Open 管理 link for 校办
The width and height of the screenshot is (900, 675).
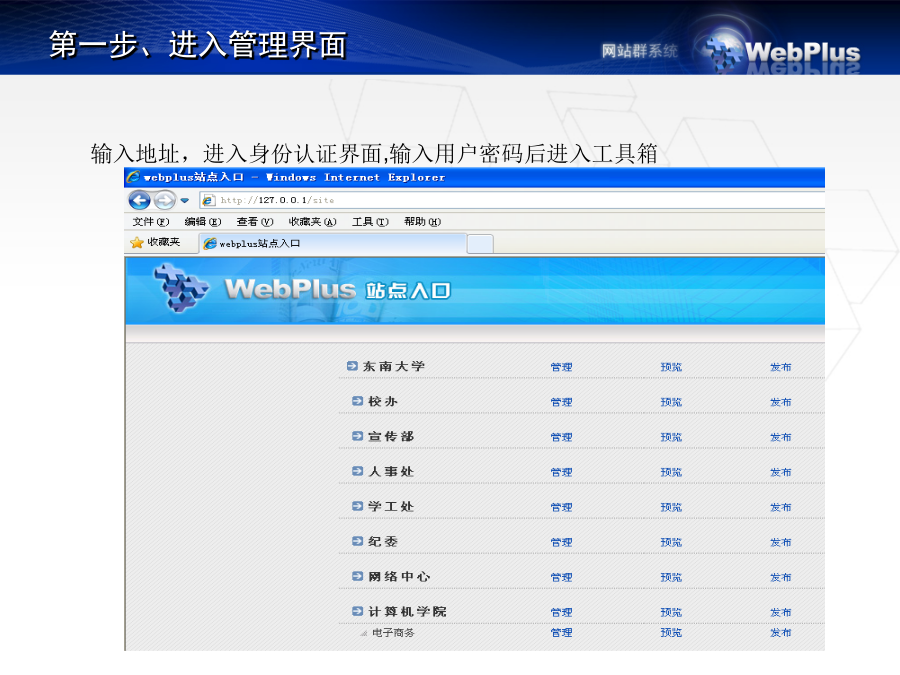(561, 402)
